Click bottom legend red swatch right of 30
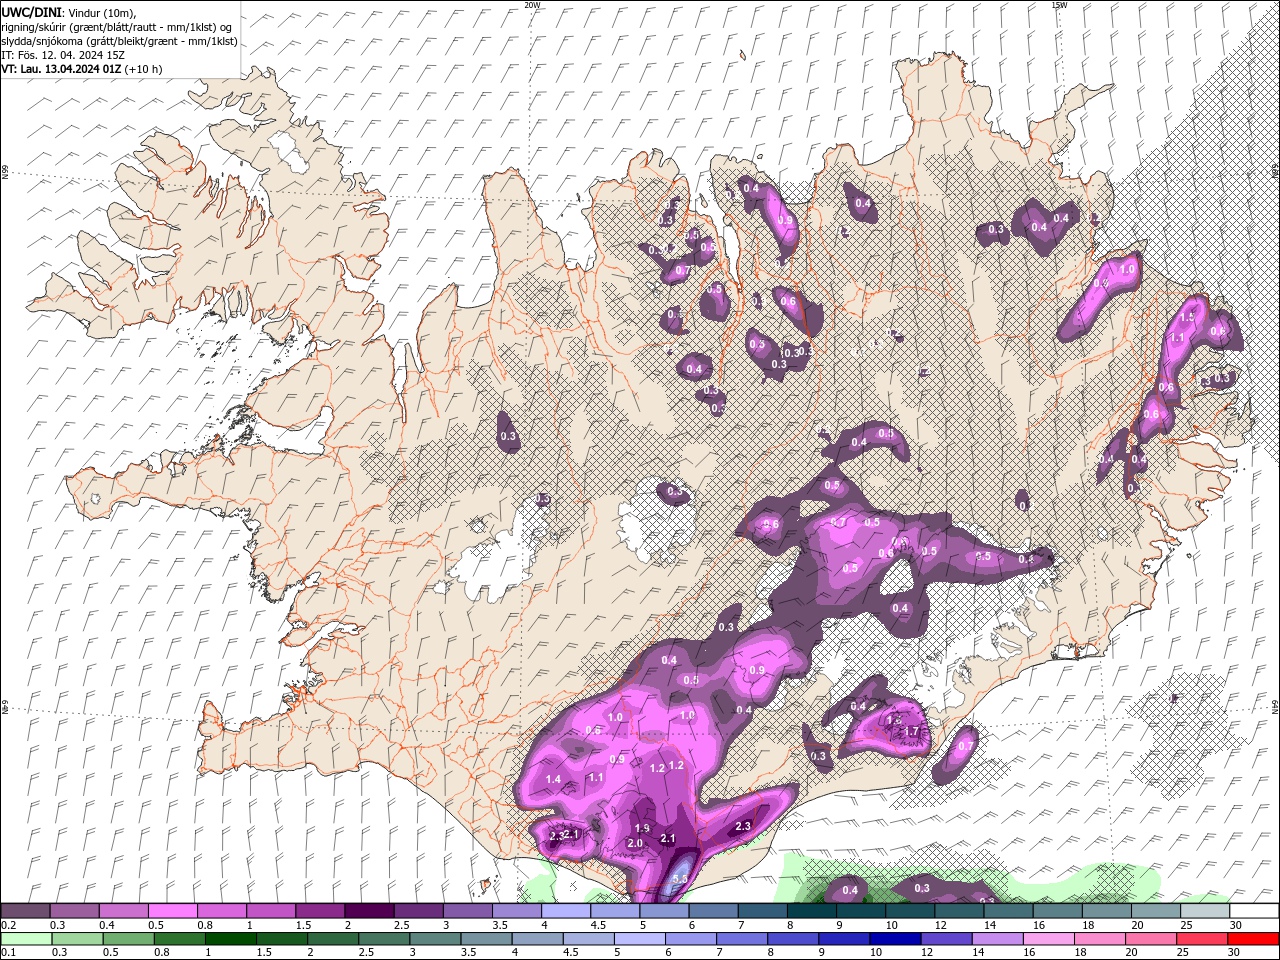The height and width of the screenshot is (960, 1280). click(x=1253, y=938)
